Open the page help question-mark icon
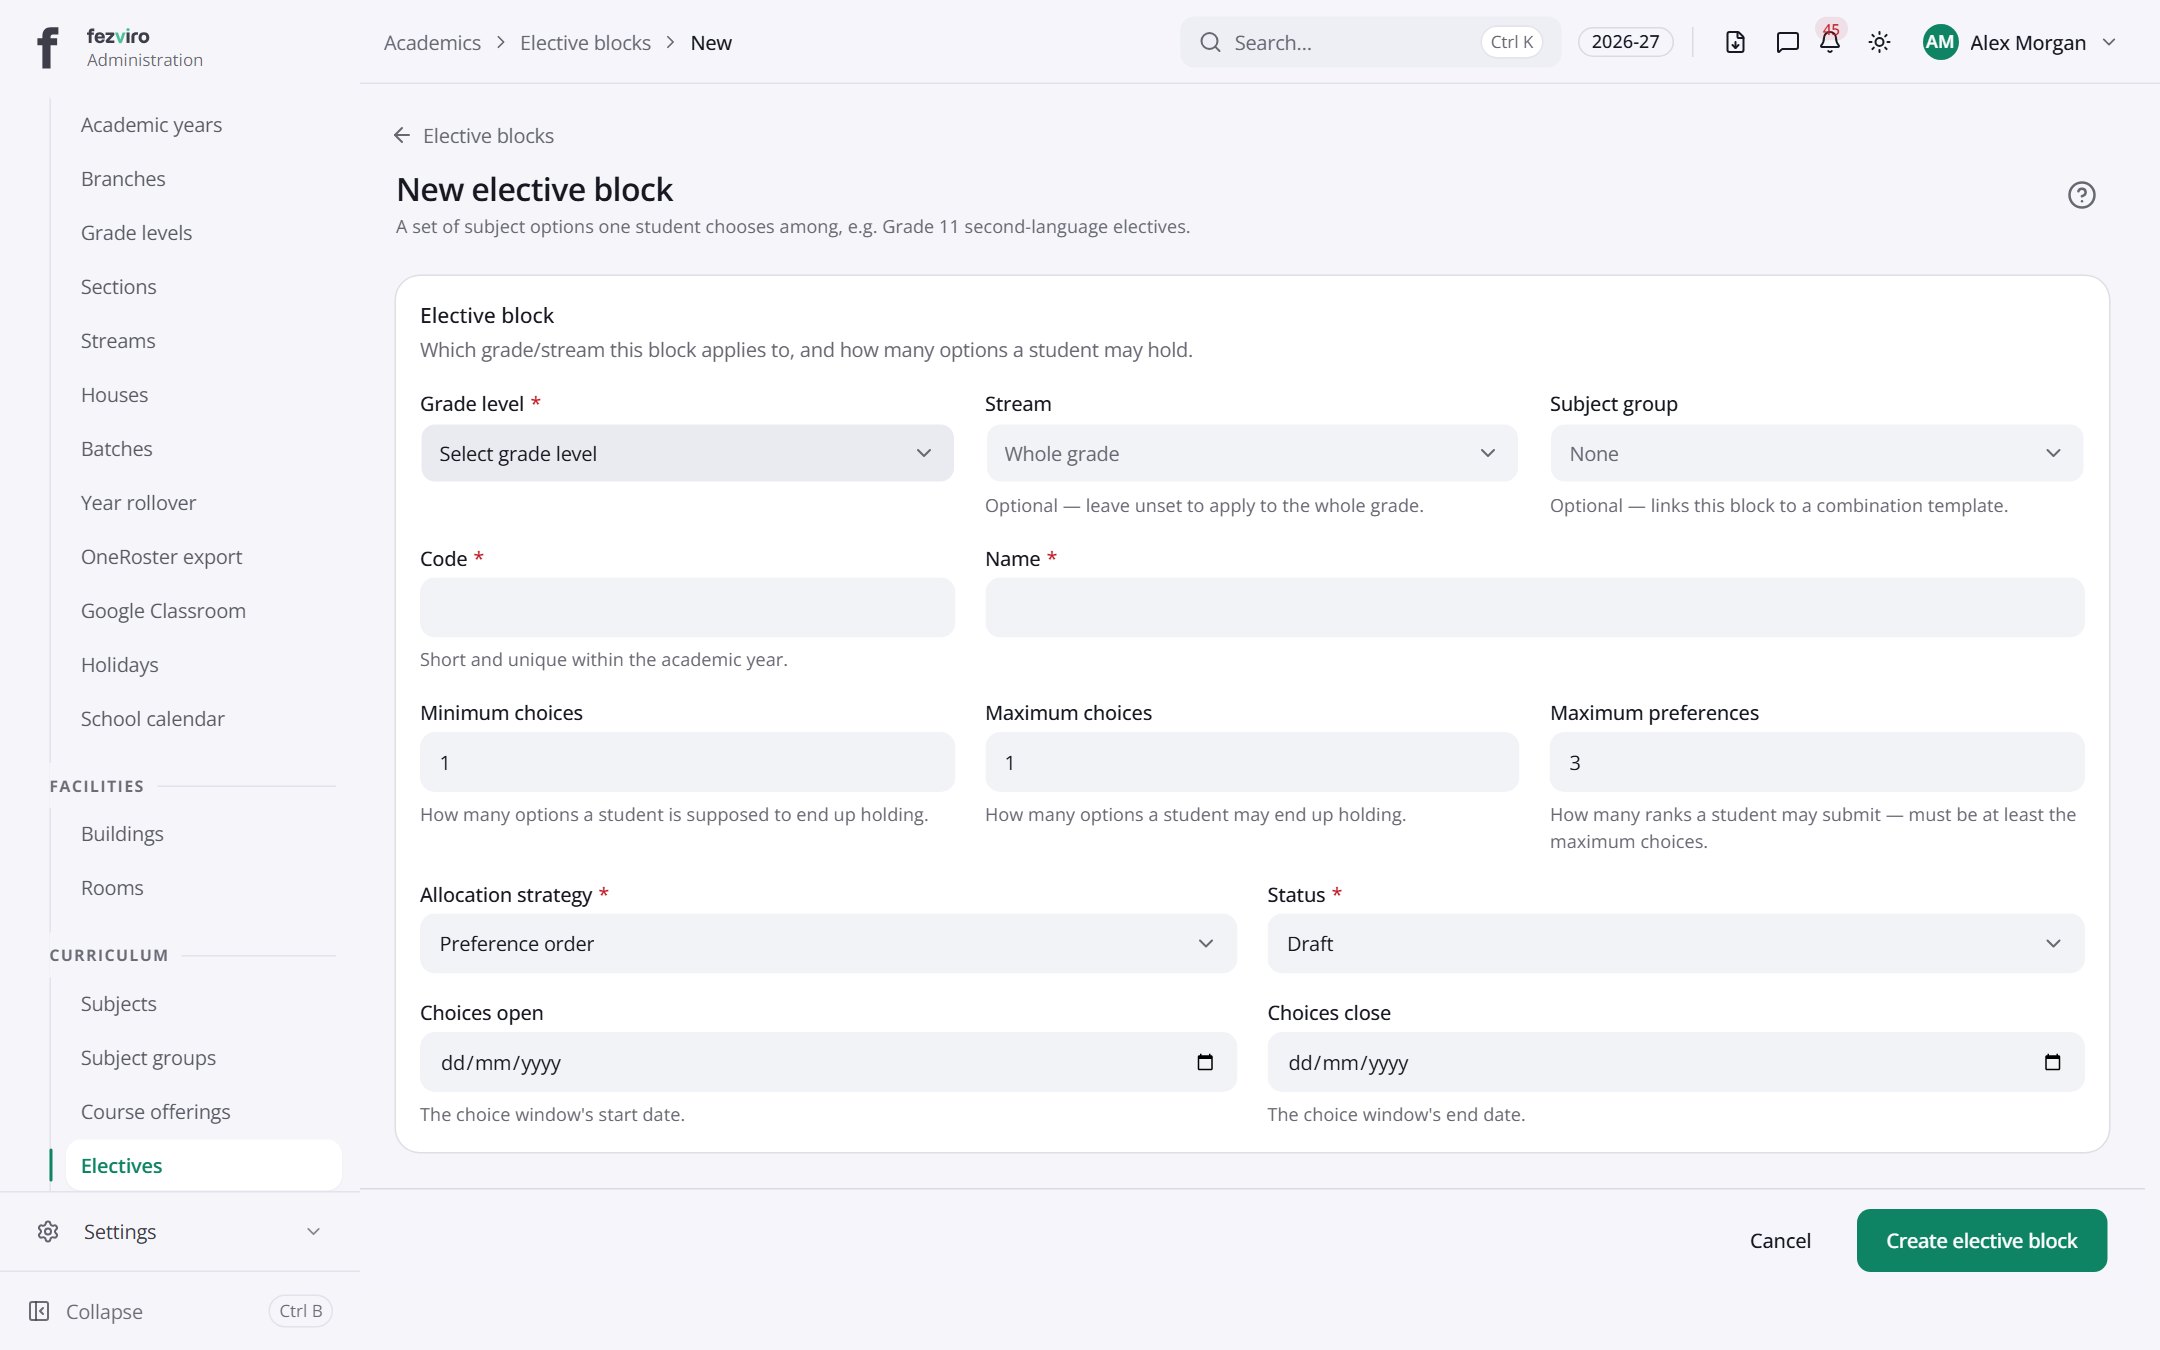 [2082, 195]
